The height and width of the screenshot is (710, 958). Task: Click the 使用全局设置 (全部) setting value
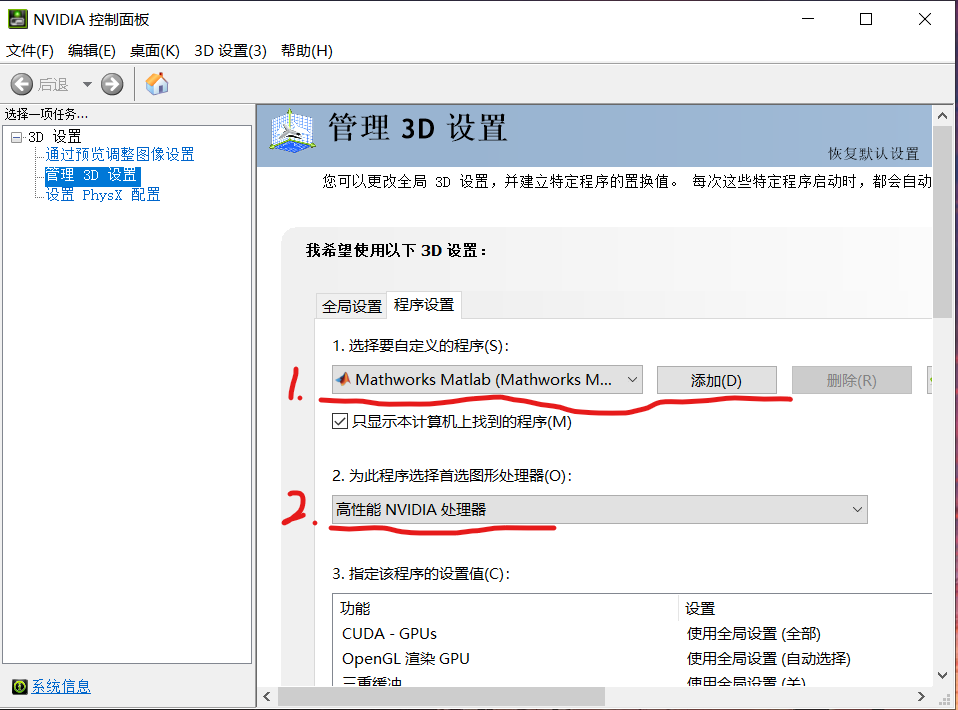click(753, 634)
